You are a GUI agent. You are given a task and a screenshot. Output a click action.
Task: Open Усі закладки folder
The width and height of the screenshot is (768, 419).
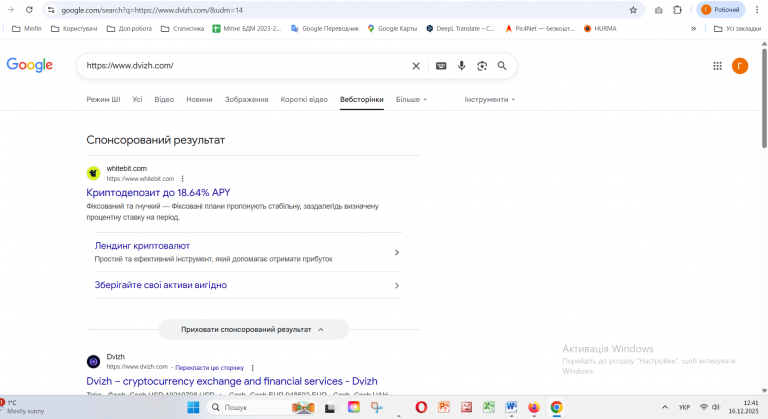click(x=738, y=28)
